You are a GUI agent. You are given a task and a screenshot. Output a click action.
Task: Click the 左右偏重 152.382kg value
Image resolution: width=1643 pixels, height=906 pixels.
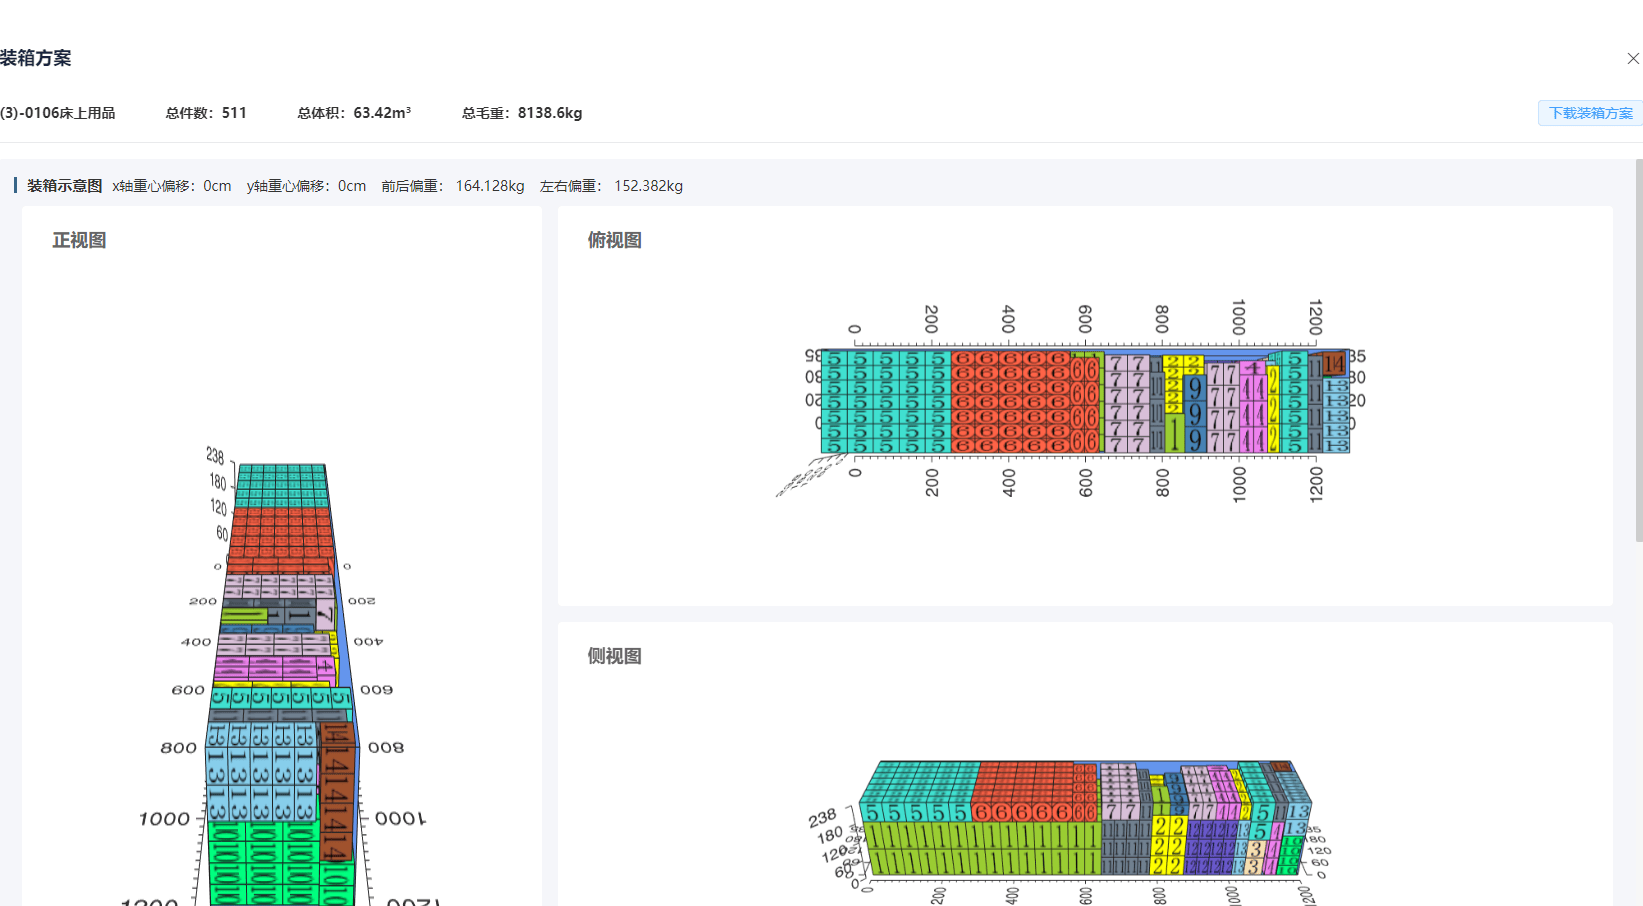click(x=611, y=186)
